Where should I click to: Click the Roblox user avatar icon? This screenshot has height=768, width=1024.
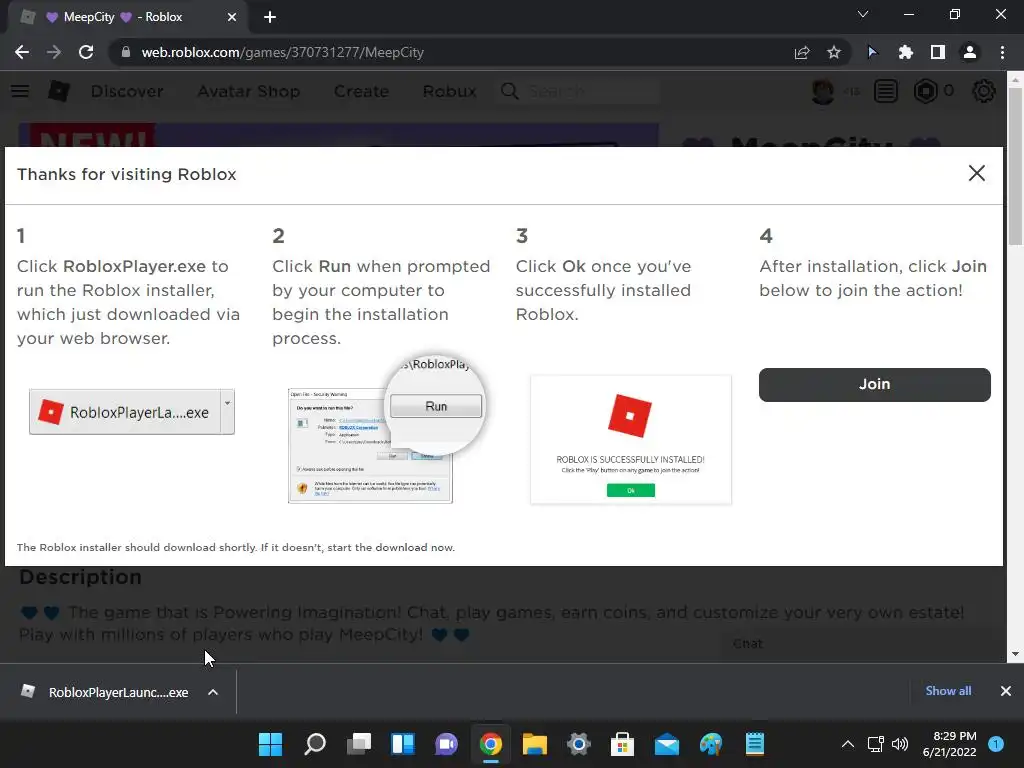pyautogui.click(x=823, y=91)
